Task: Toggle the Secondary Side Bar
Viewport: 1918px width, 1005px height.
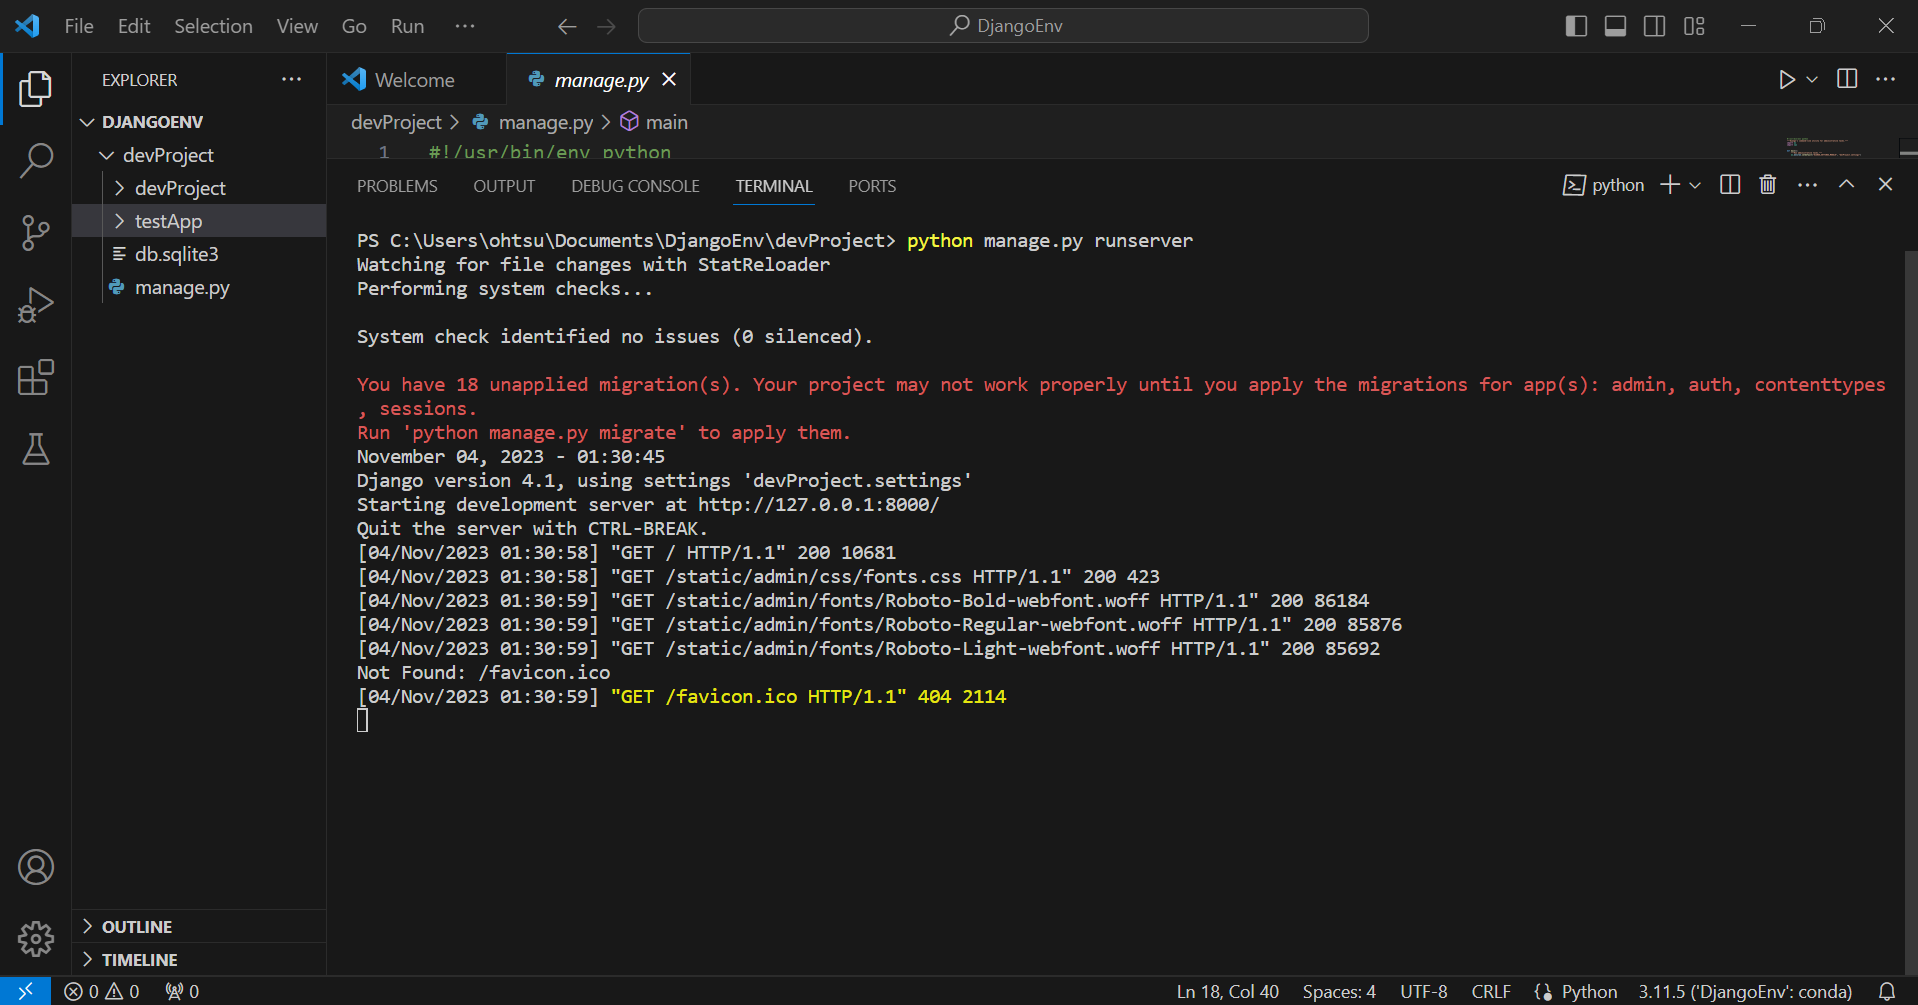Action: 1654,26
